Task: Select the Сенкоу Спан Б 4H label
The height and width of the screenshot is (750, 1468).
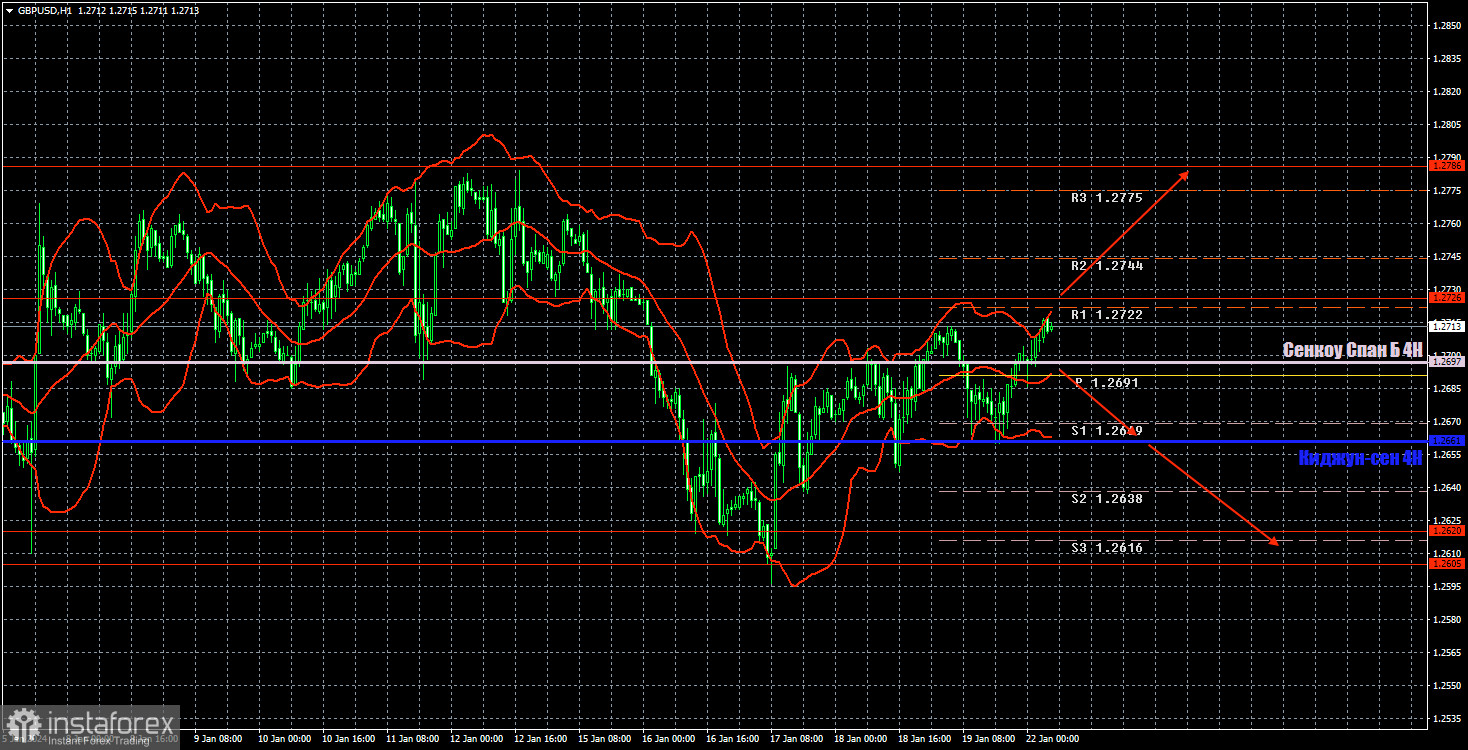Action: coord(1352,350)
